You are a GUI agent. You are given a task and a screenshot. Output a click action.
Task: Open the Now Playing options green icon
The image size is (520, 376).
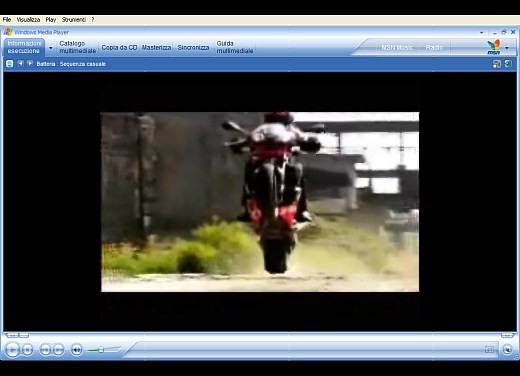click(10, 64)
